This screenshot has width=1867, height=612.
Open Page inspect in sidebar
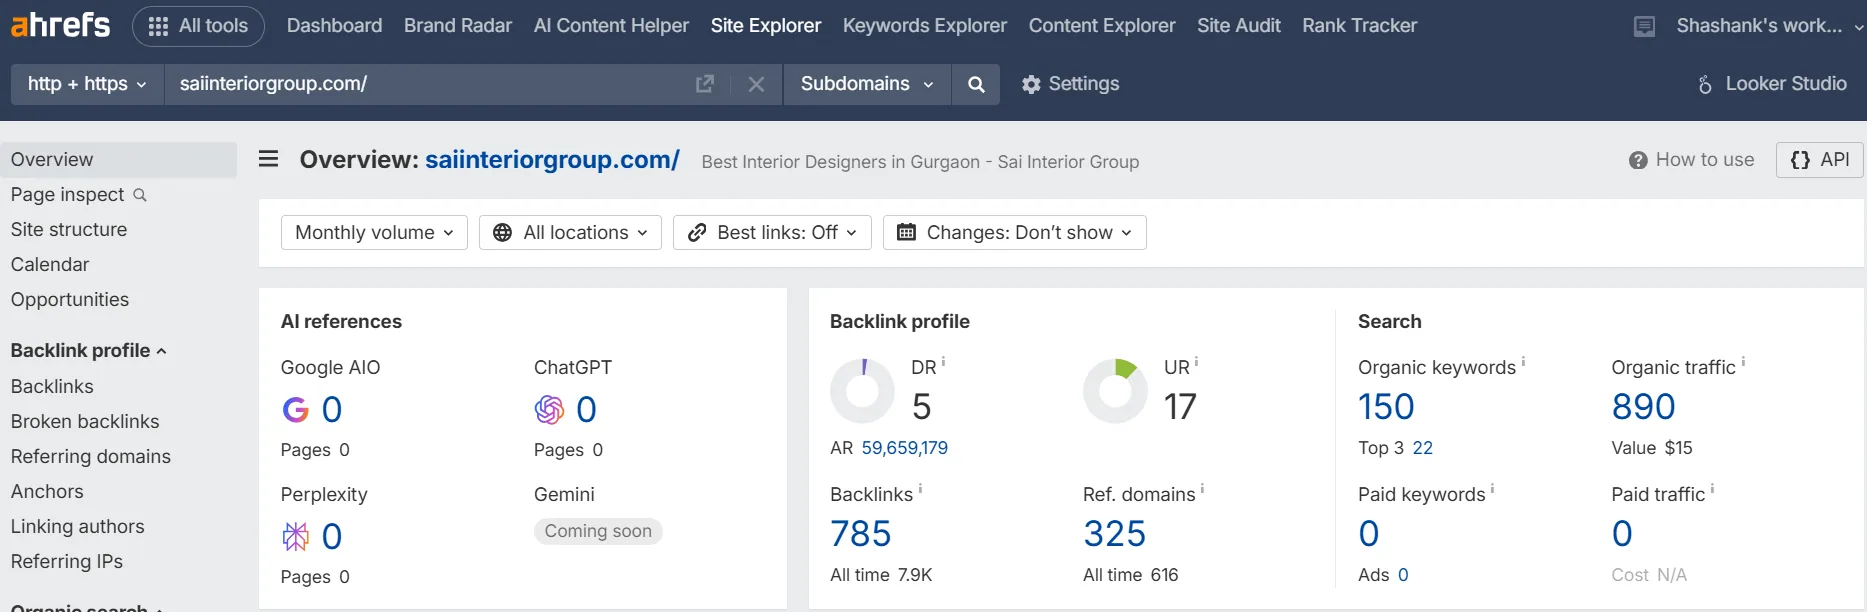click(68, 195)
